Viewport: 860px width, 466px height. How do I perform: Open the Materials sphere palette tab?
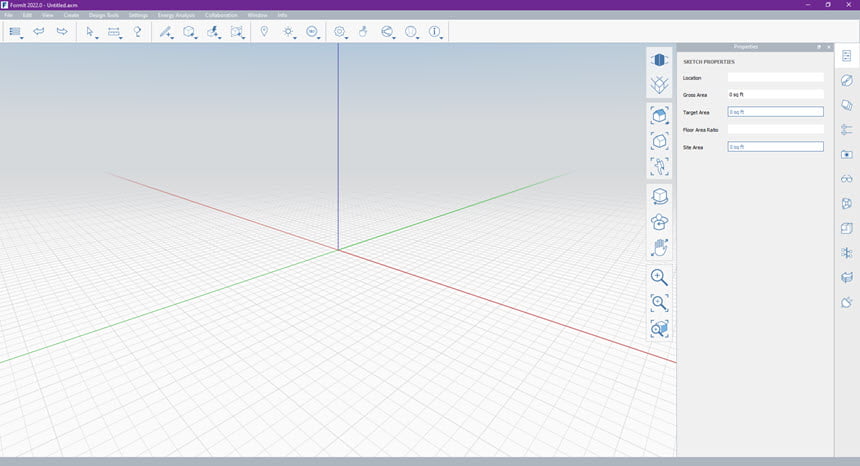coord(847,81)
